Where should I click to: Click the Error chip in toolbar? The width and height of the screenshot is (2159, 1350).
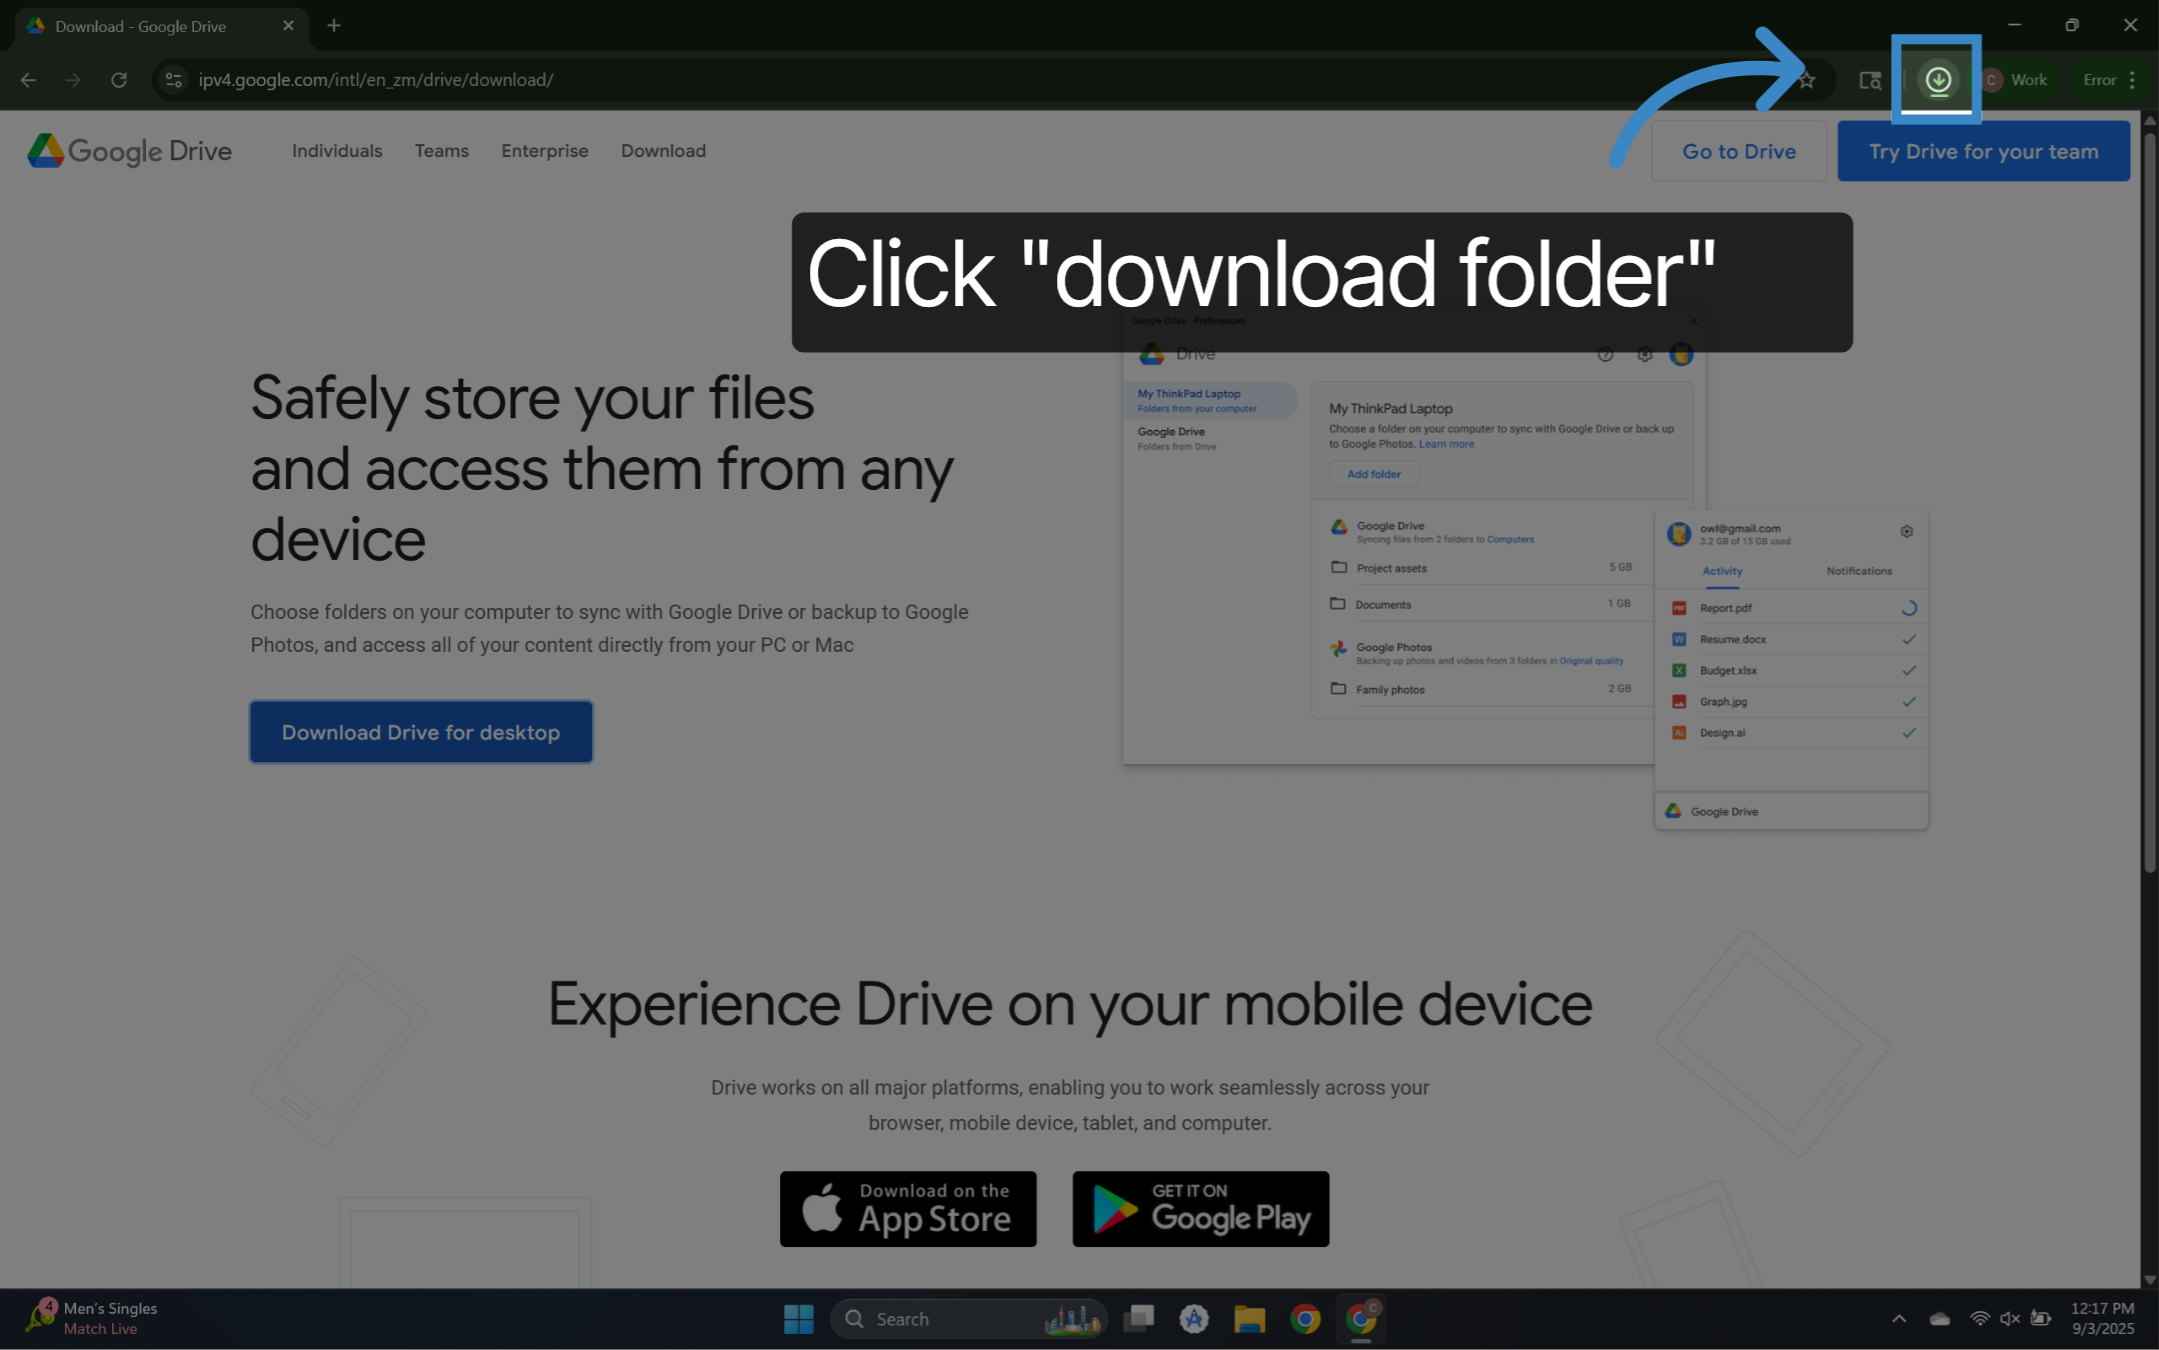[2099, 80]
